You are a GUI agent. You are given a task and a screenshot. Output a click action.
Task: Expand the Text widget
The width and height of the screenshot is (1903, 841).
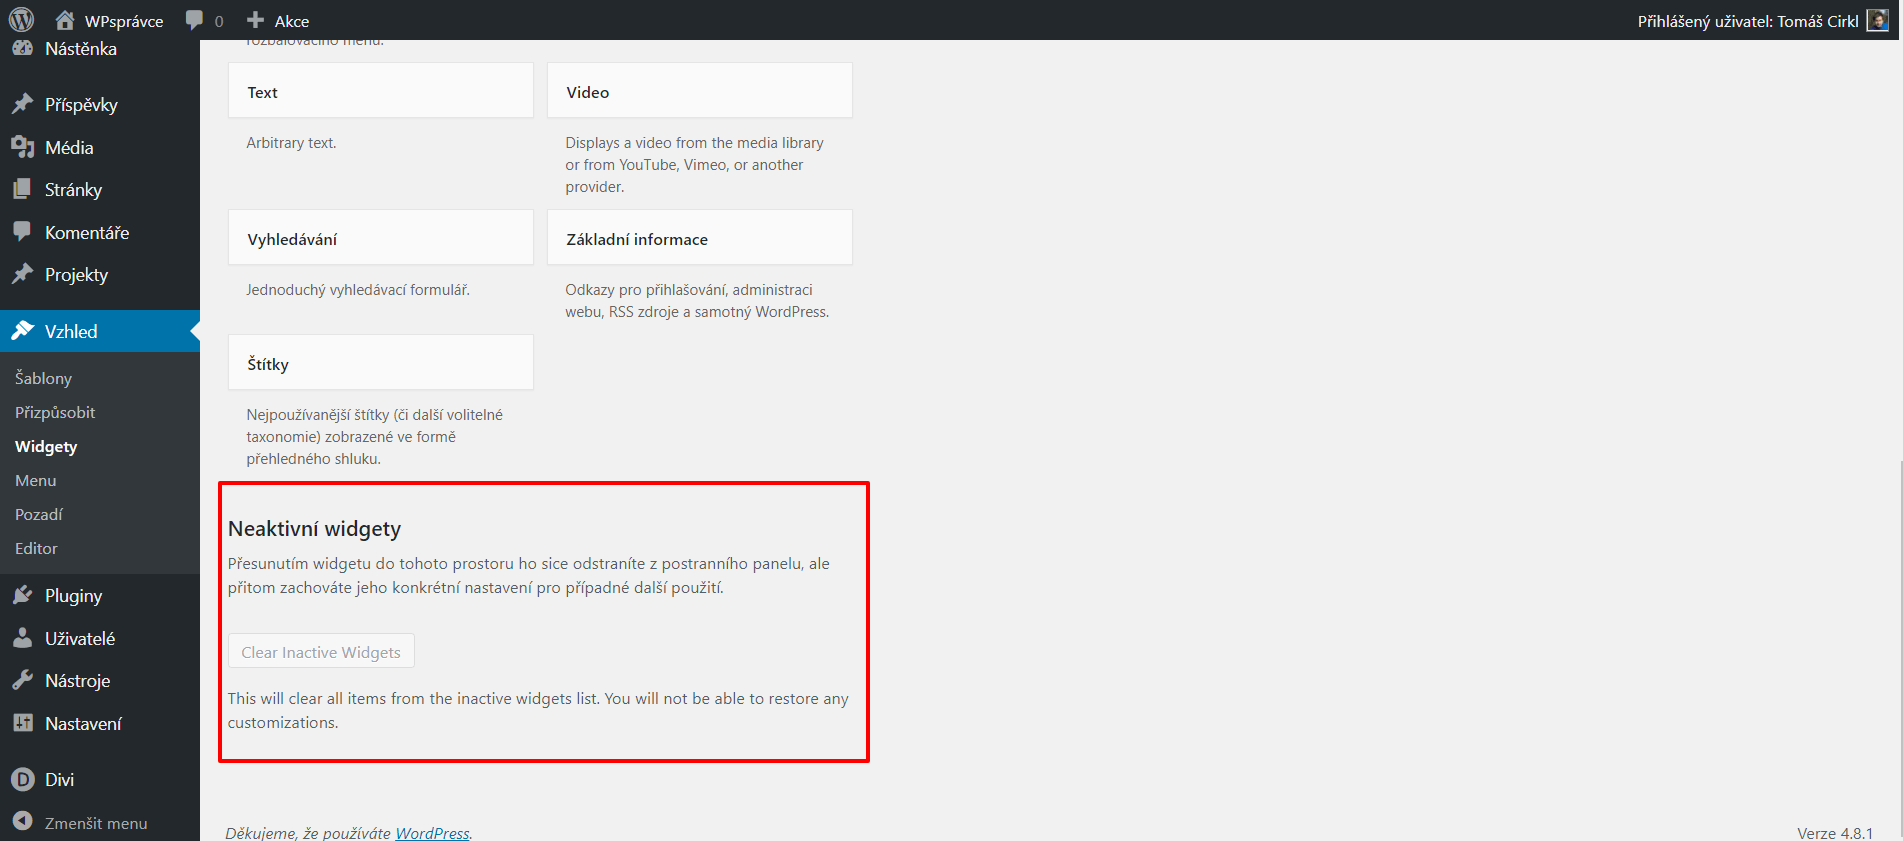click(381, 91)
